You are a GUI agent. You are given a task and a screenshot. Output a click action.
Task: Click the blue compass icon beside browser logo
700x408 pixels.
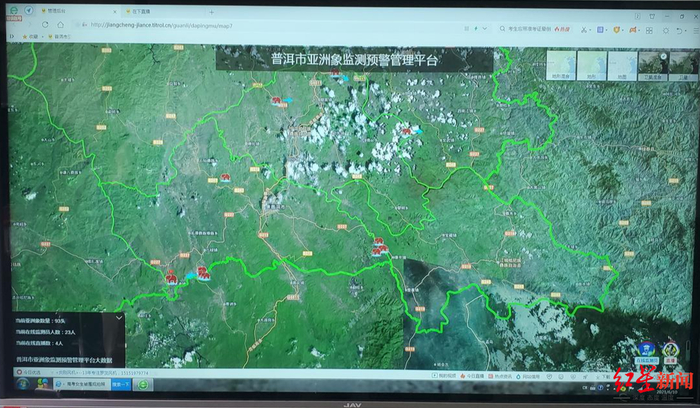[x=29, y=10]
